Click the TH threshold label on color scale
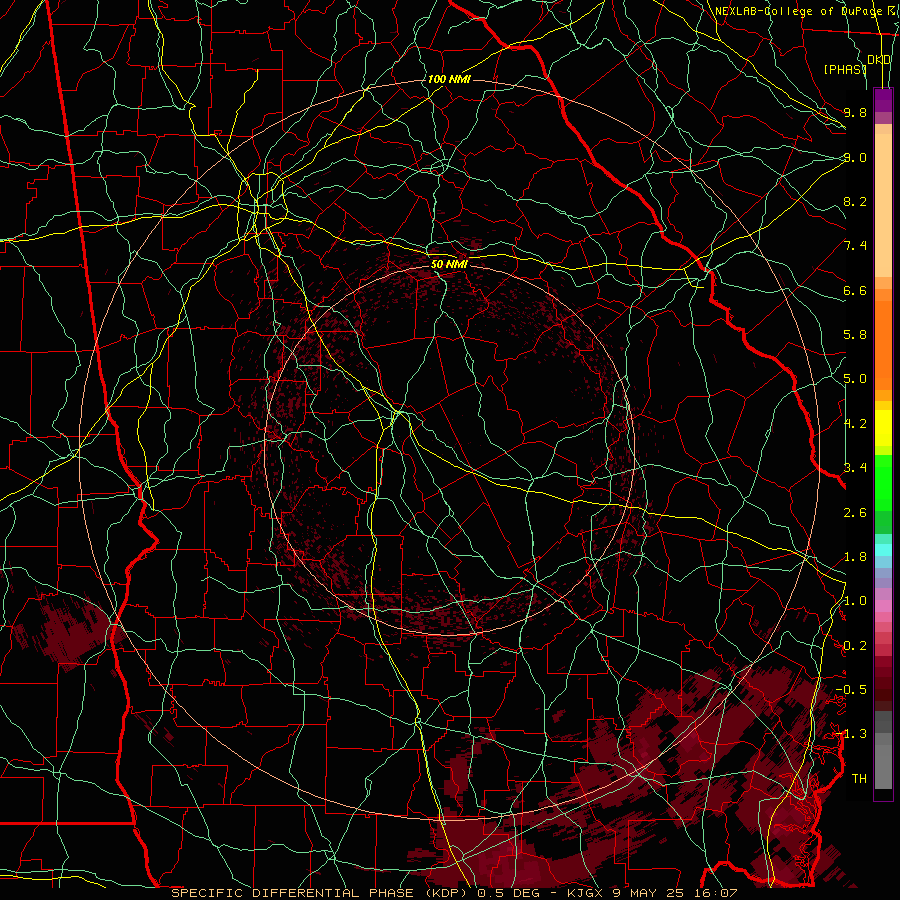Screen dimensions: 900x900 tap(859, 778)
